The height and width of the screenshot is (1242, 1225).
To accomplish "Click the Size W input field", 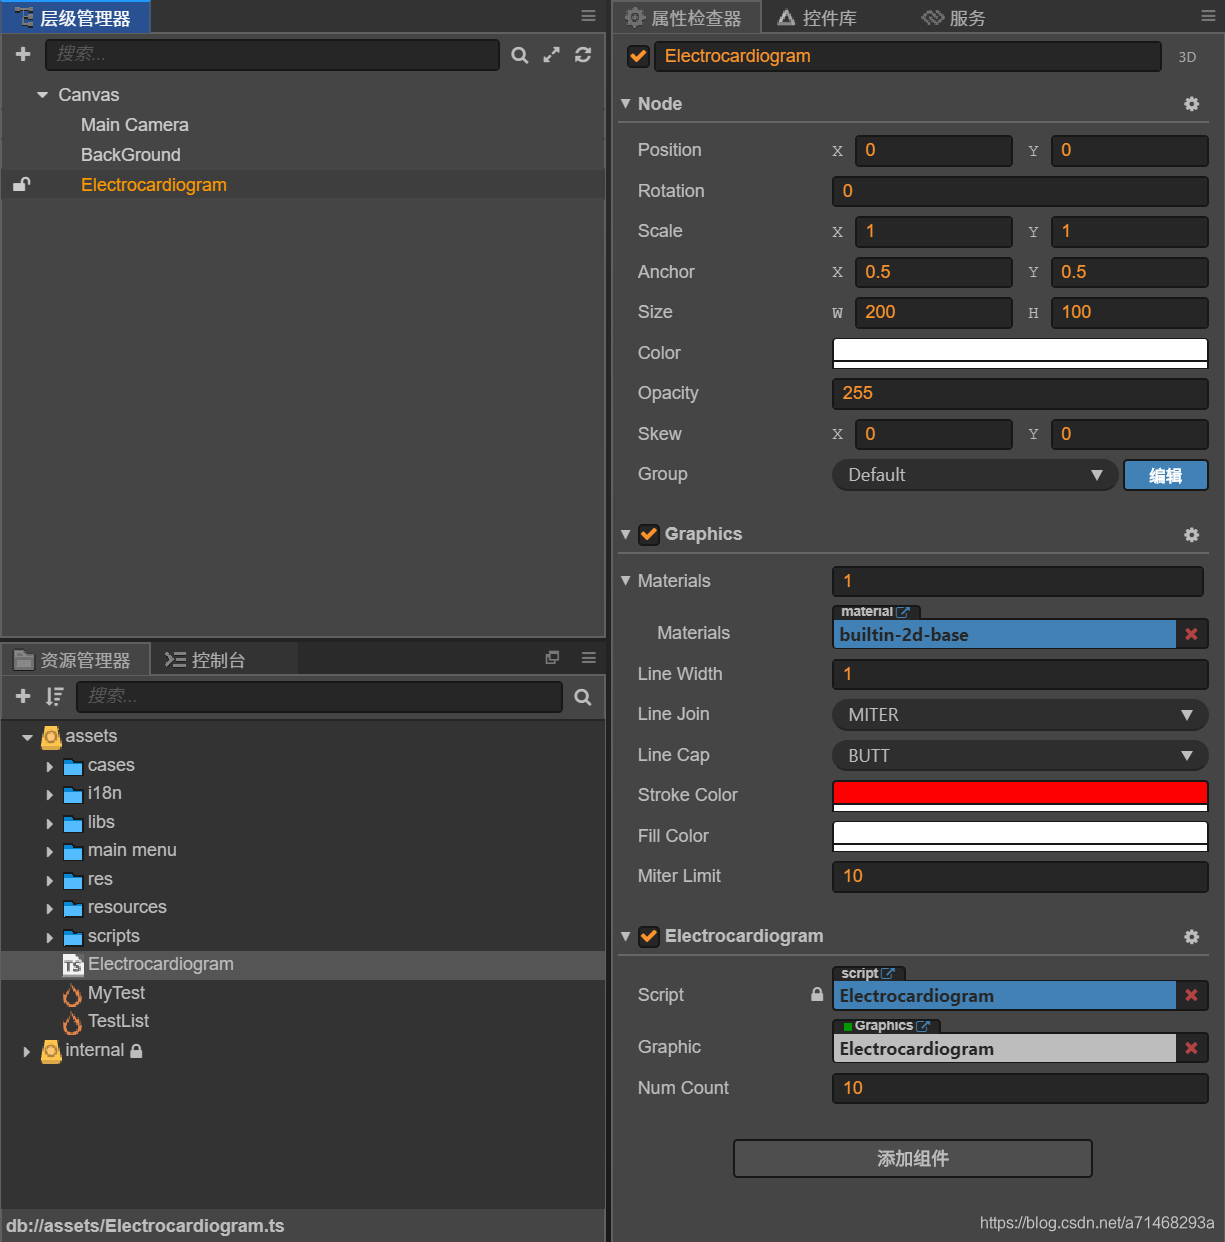I will tap(934, 312).
